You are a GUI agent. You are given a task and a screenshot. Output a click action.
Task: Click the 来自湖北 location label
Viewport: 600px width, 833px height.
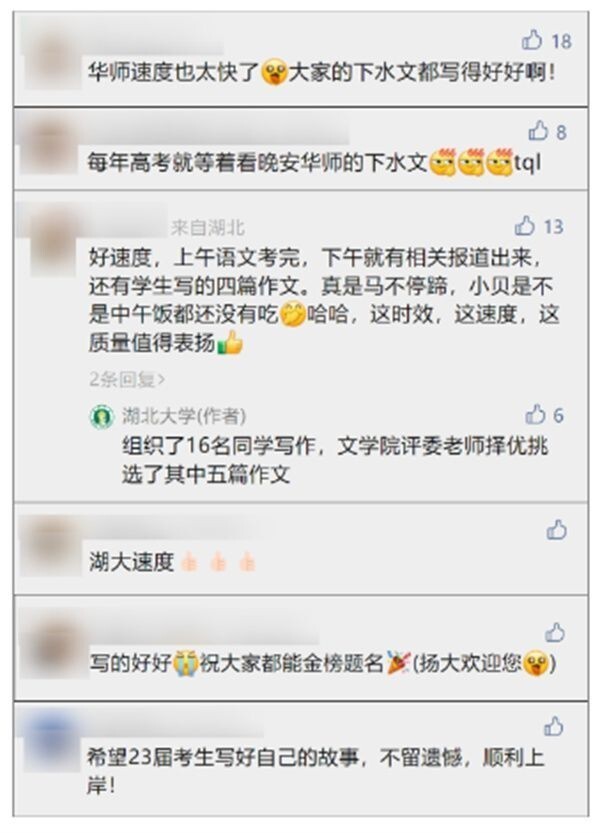(x=208, y=228)
